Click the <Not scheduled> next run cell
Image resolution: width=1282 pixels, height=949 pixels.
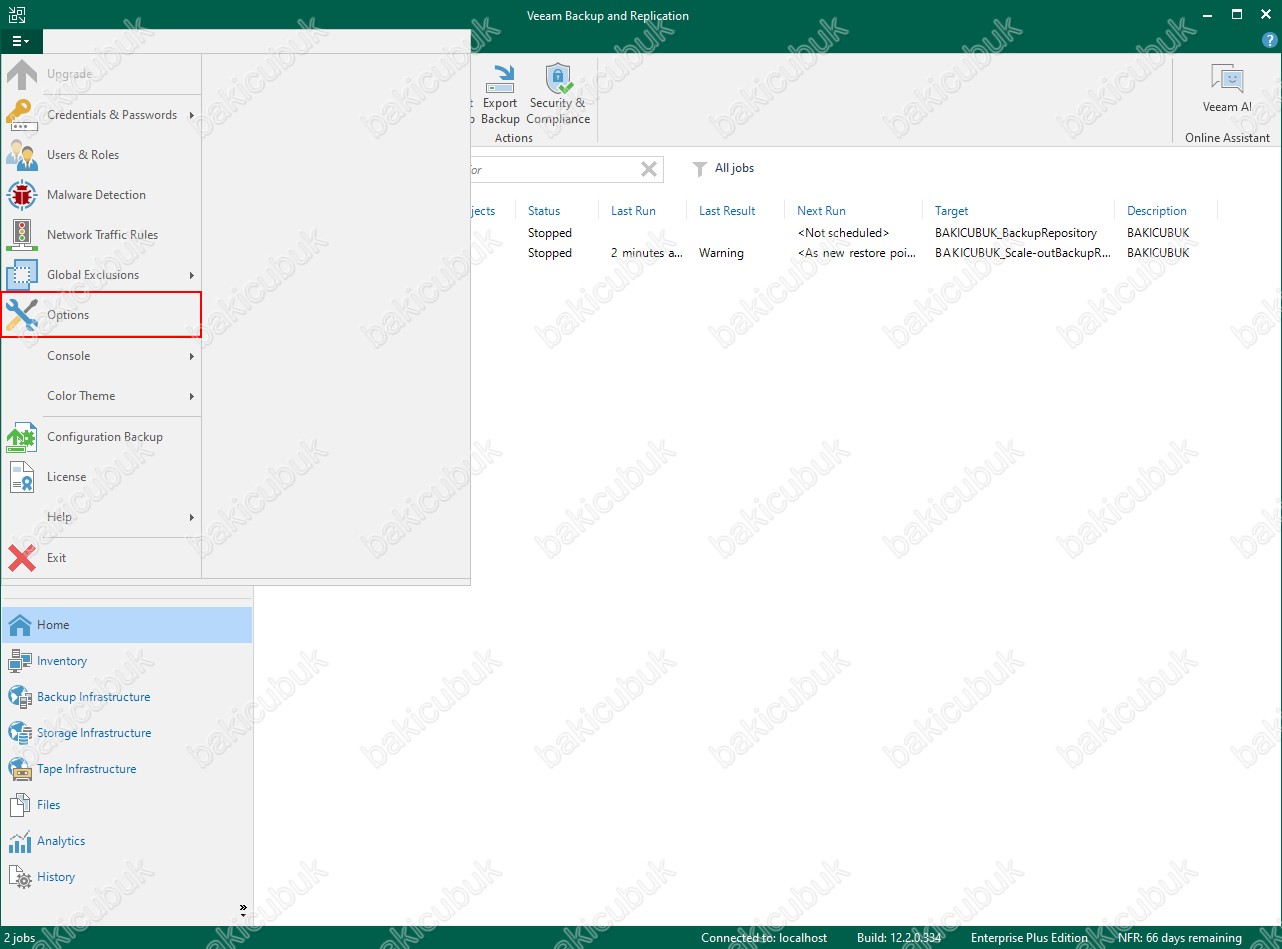pos(843,233)
